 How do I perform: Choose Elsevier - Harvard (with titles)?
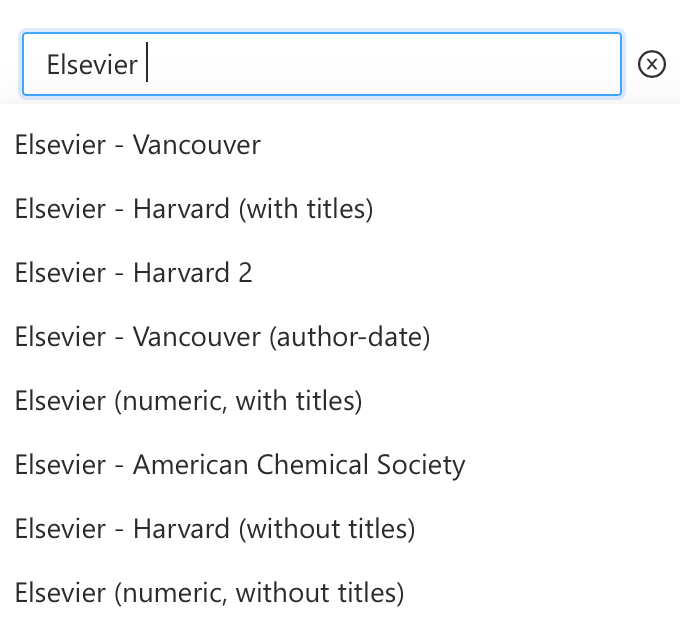[340, 209]
